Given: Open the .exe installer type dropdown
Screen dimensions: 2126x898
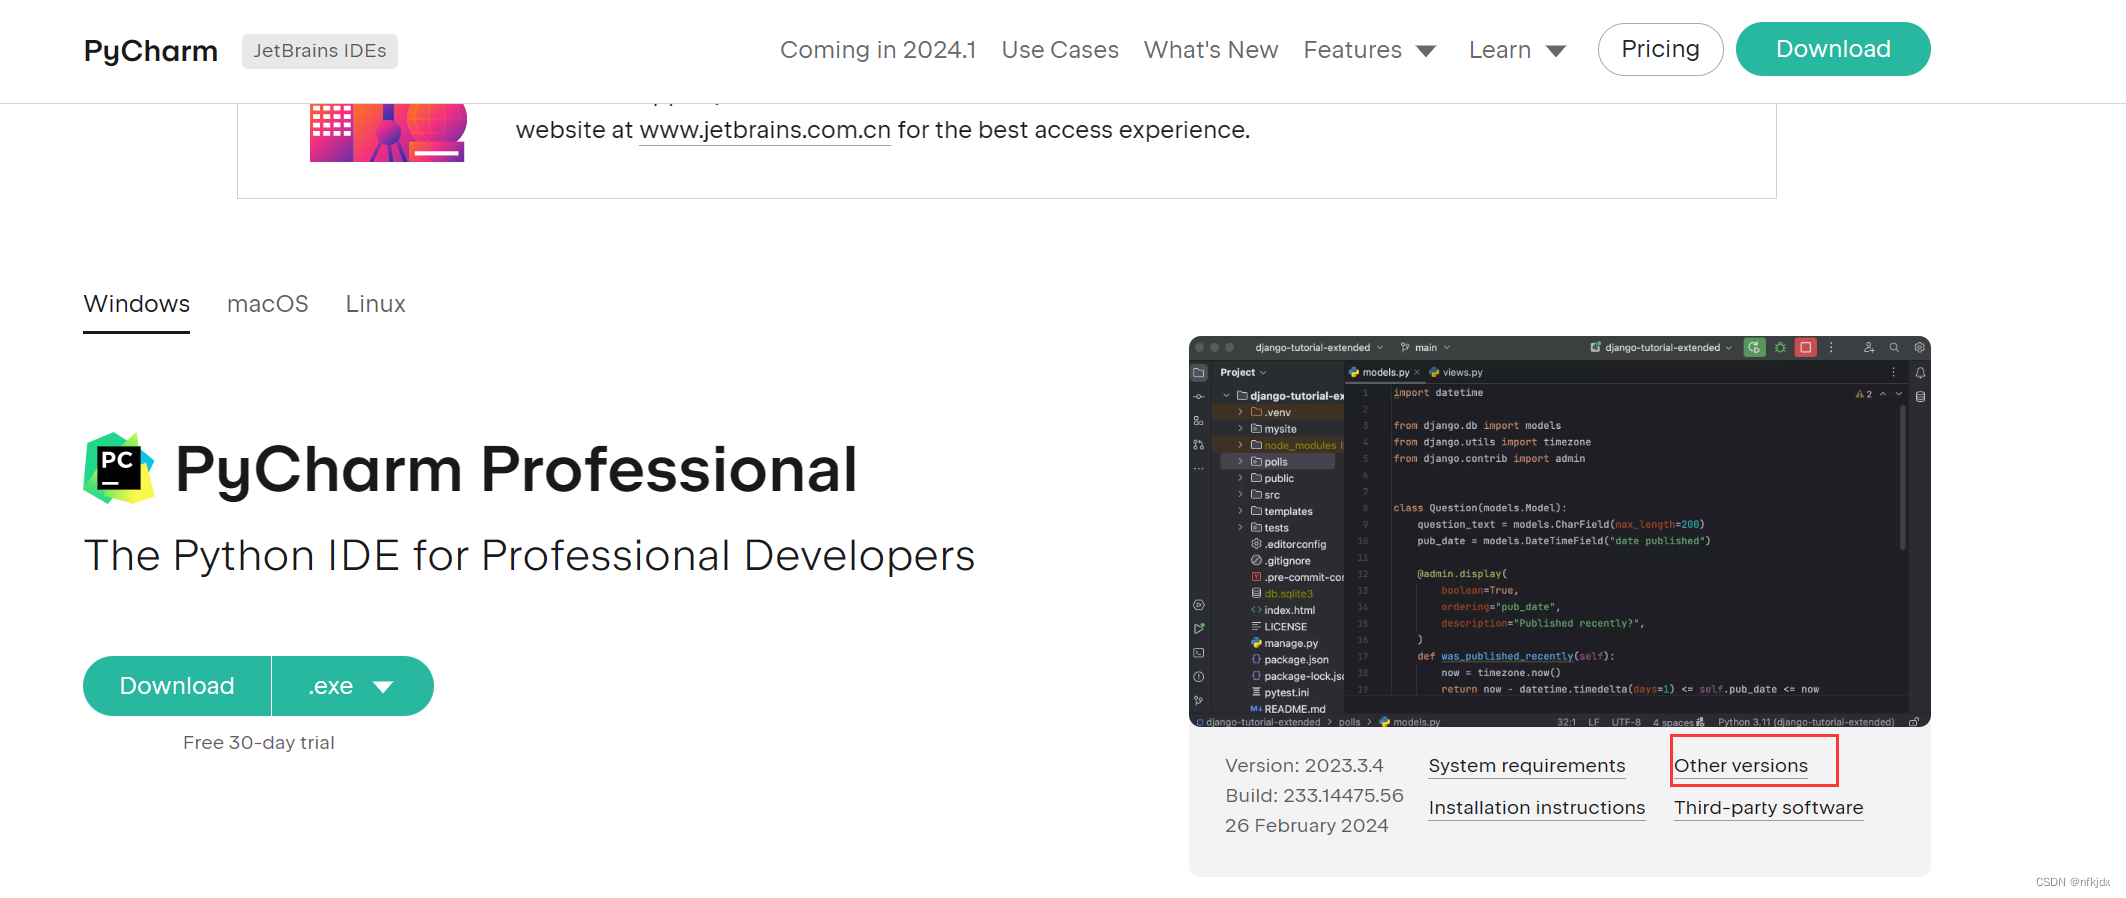Looking at the screenshot, I should [x=352, y=686].
